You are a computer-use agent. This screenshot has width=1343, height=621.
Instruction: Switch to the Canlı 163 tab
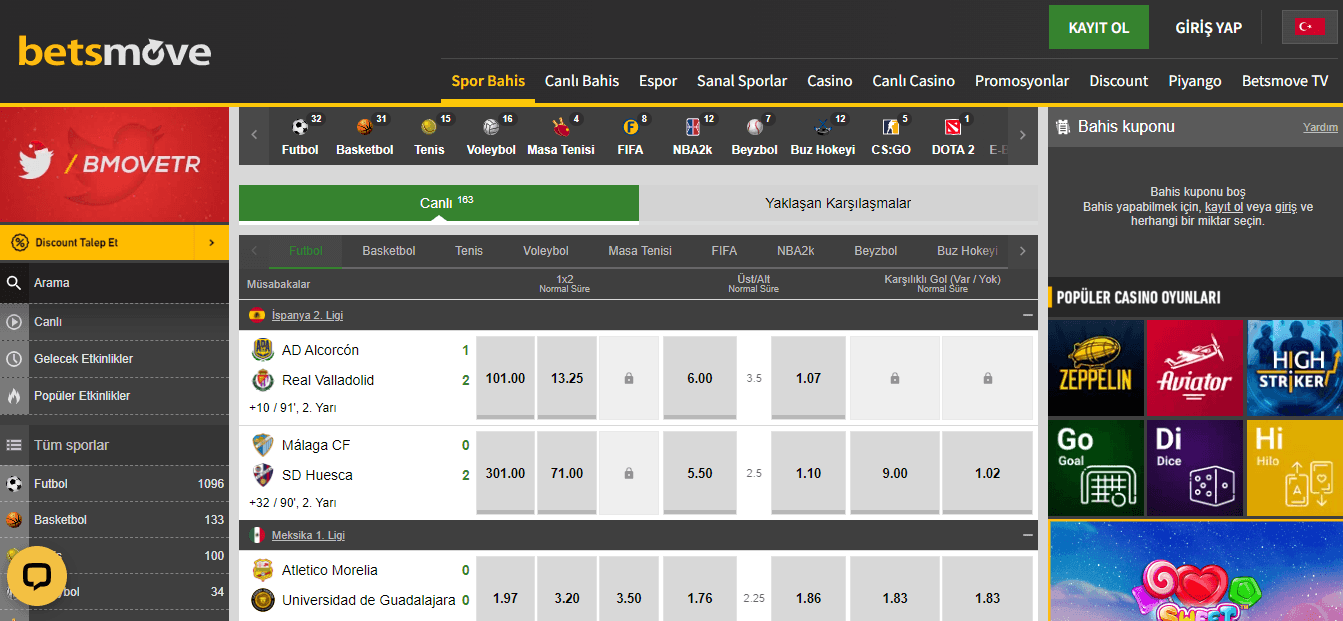(x=439, y=203)
